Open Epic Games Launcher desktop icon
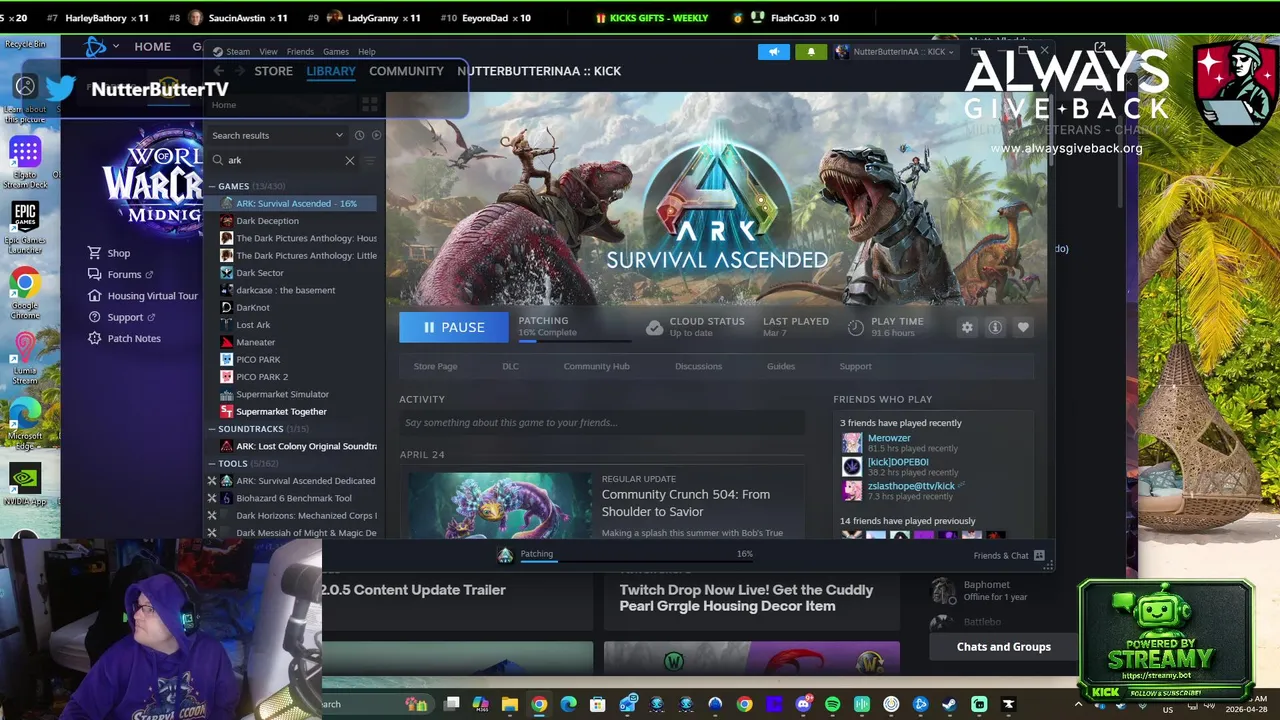 click(25, 227)
